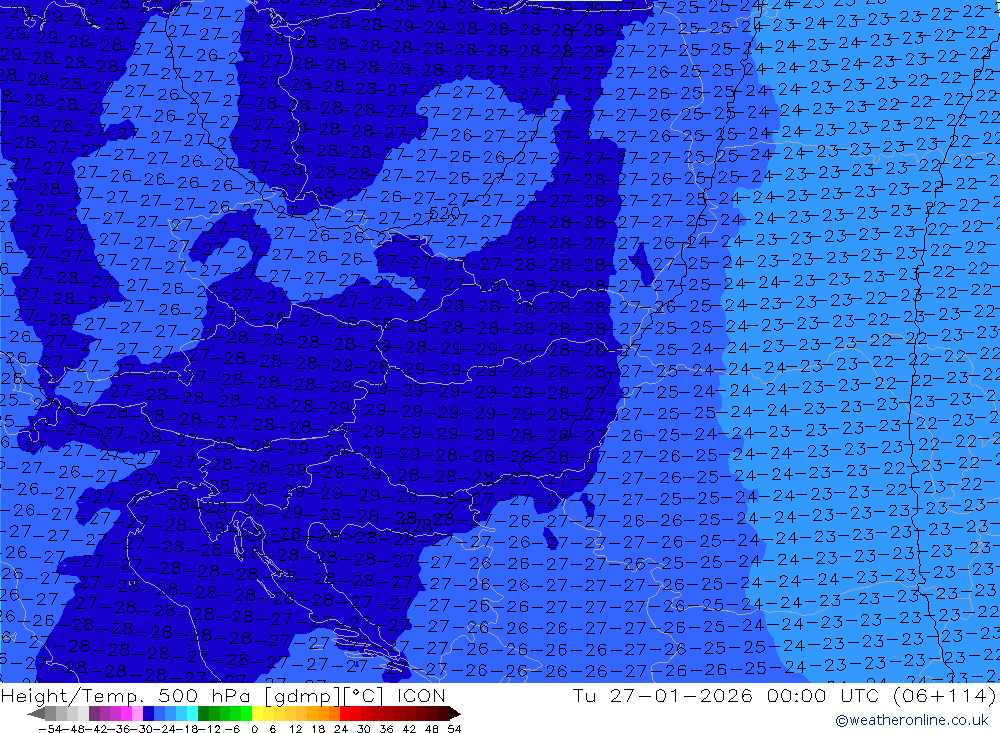This screenshot has height=733, width=1000.
Task: Click the 'ICON' model name in title
Action: [x=421, y=695]
